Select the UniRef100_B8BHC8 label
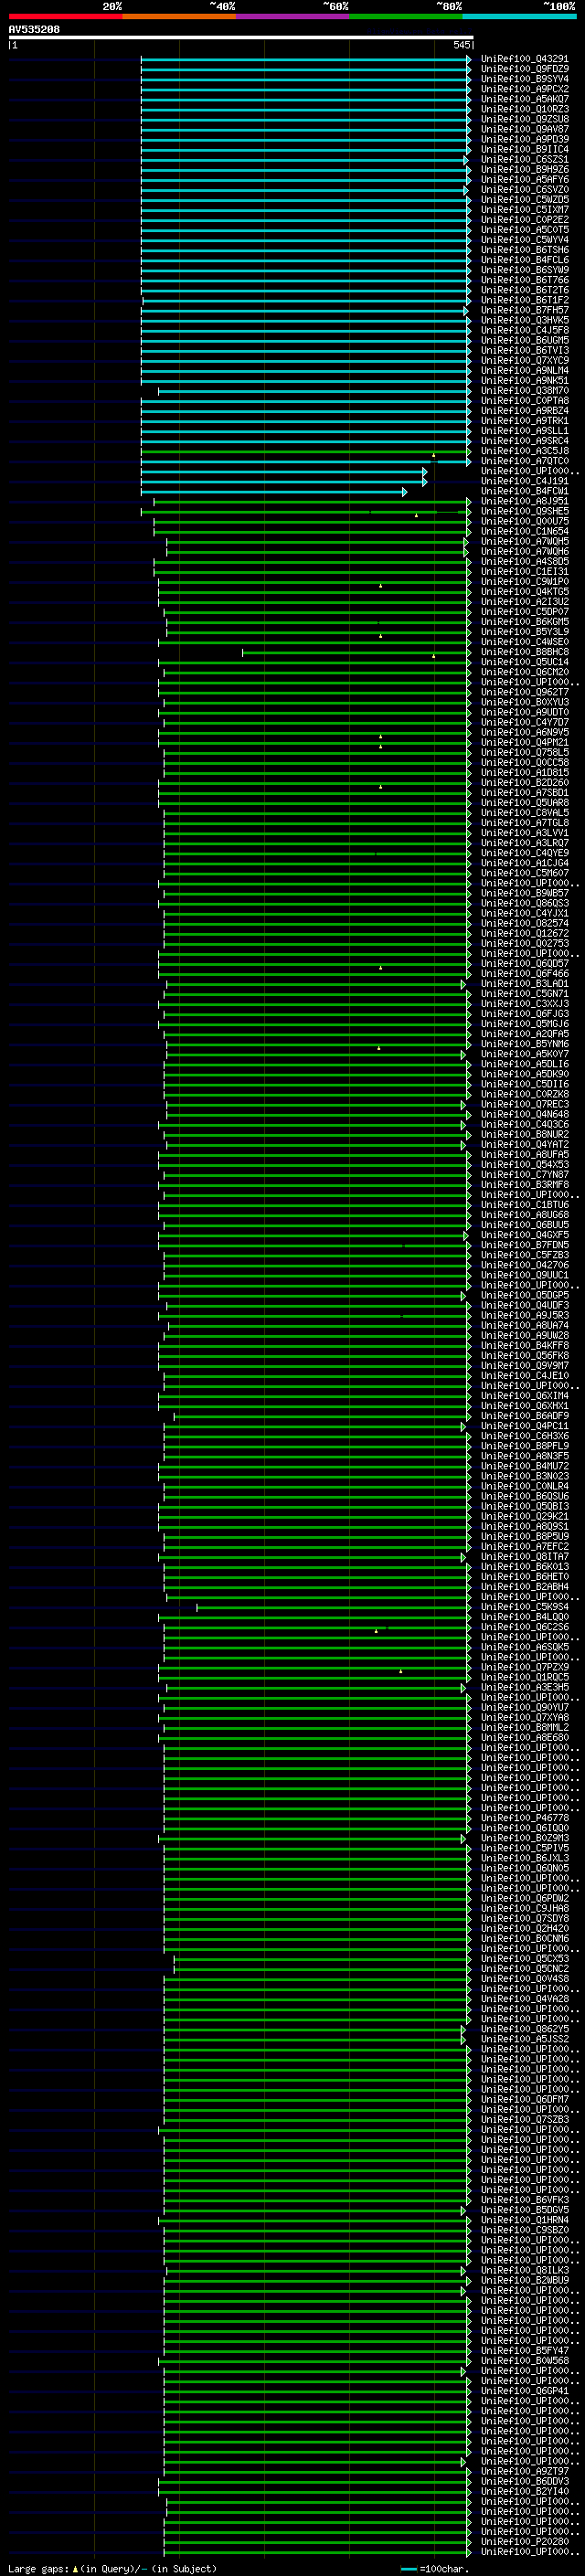This screenshot has height=2576, width=585. 524,652
